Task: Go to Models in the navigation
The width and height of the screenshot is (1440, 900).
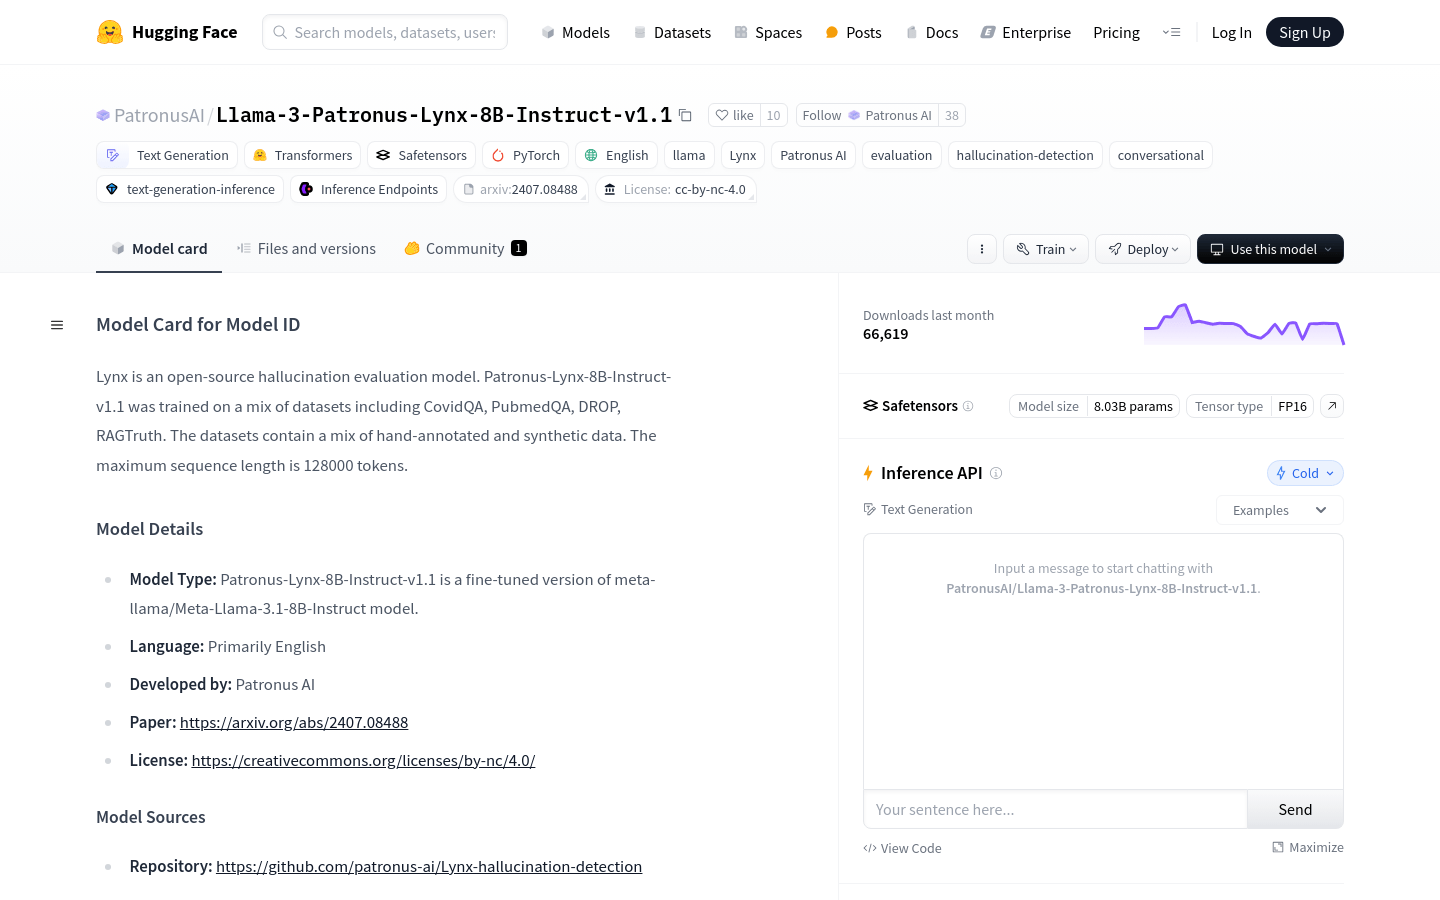Action: coord(575,32)
